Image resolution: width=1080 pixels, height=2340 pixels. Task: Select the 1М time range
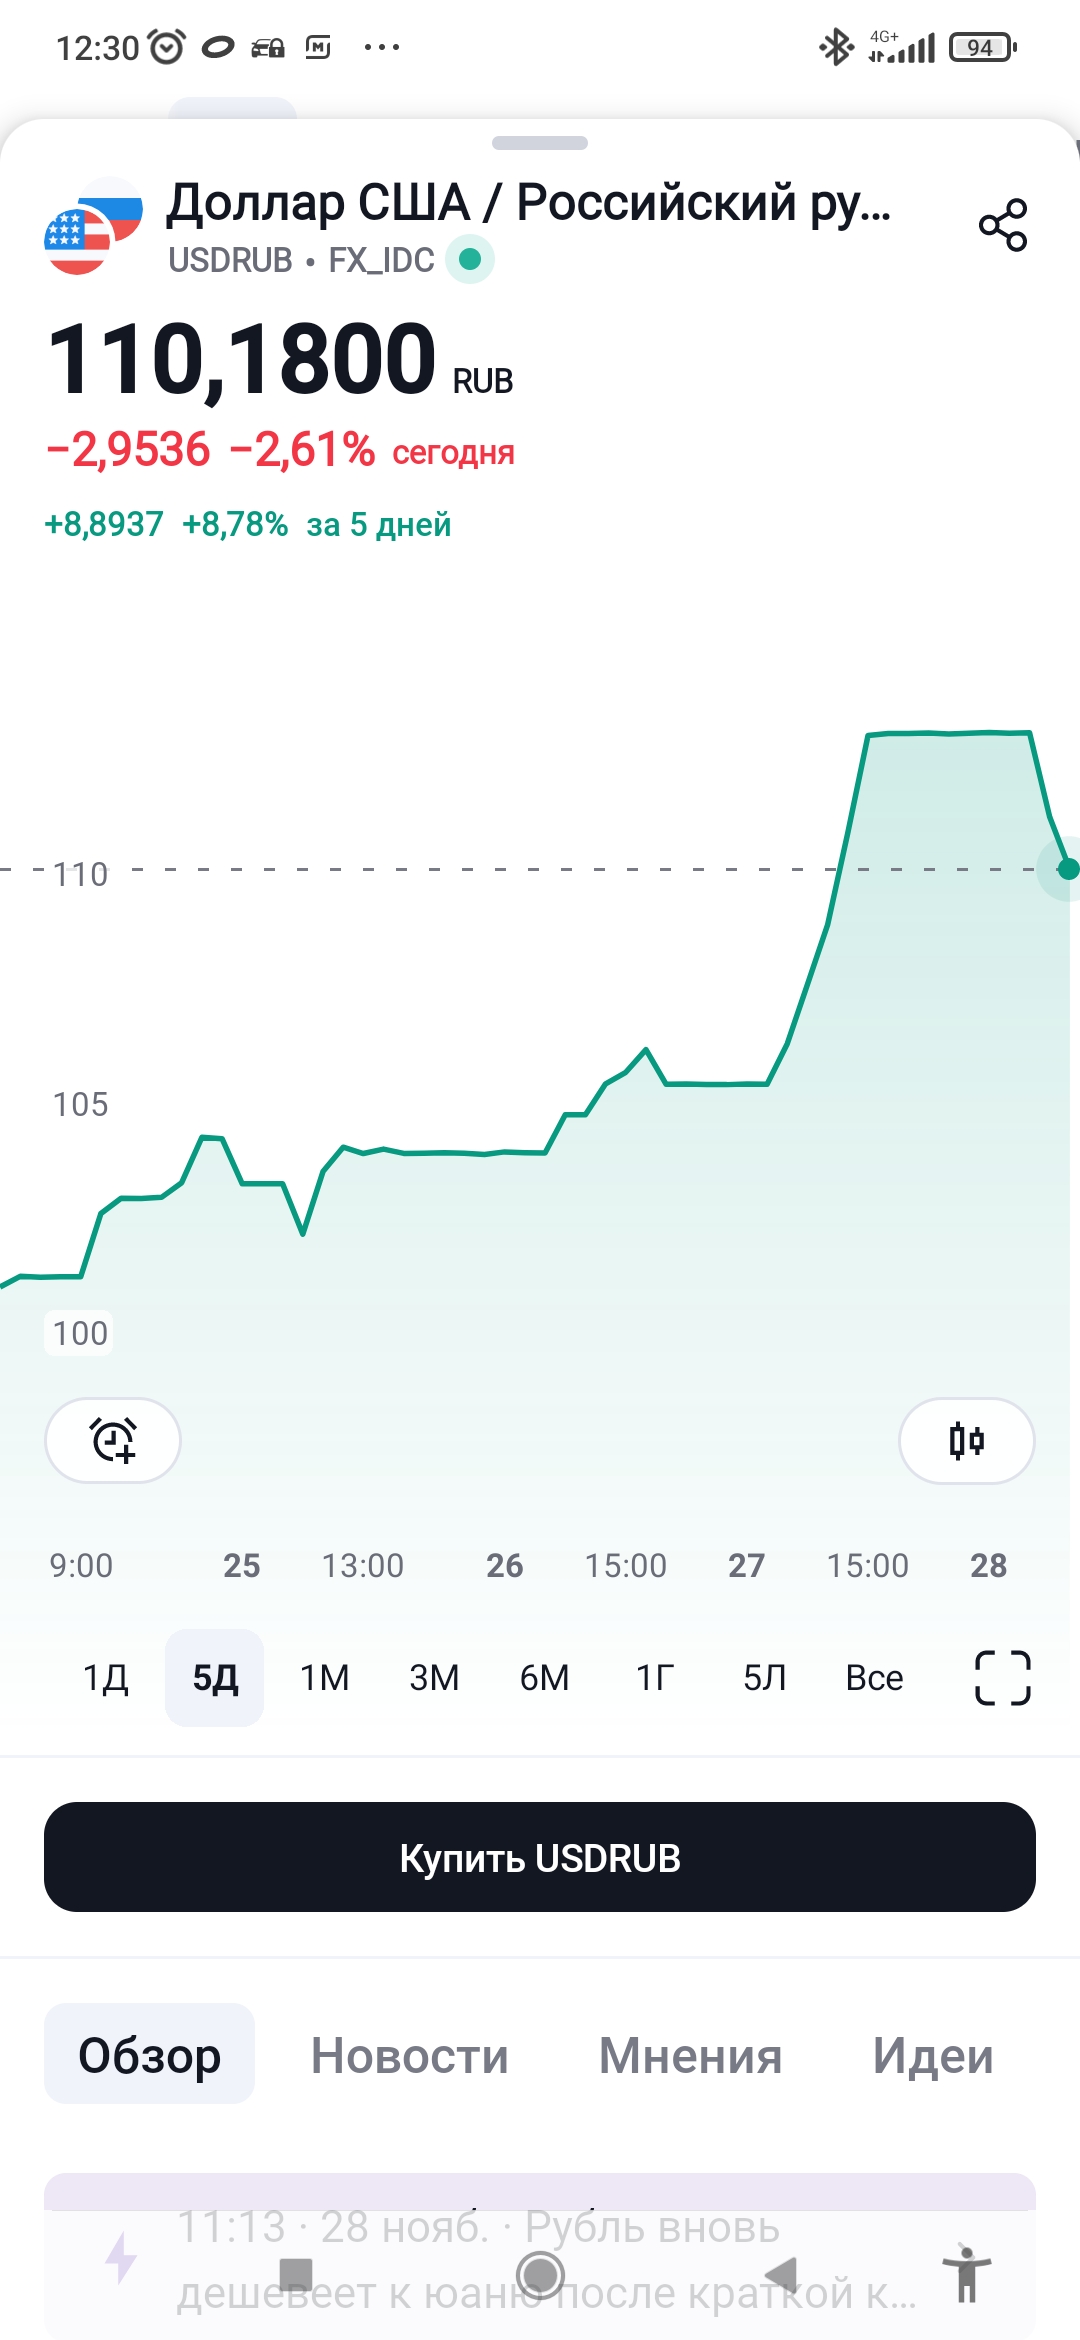click(325, 1677)
